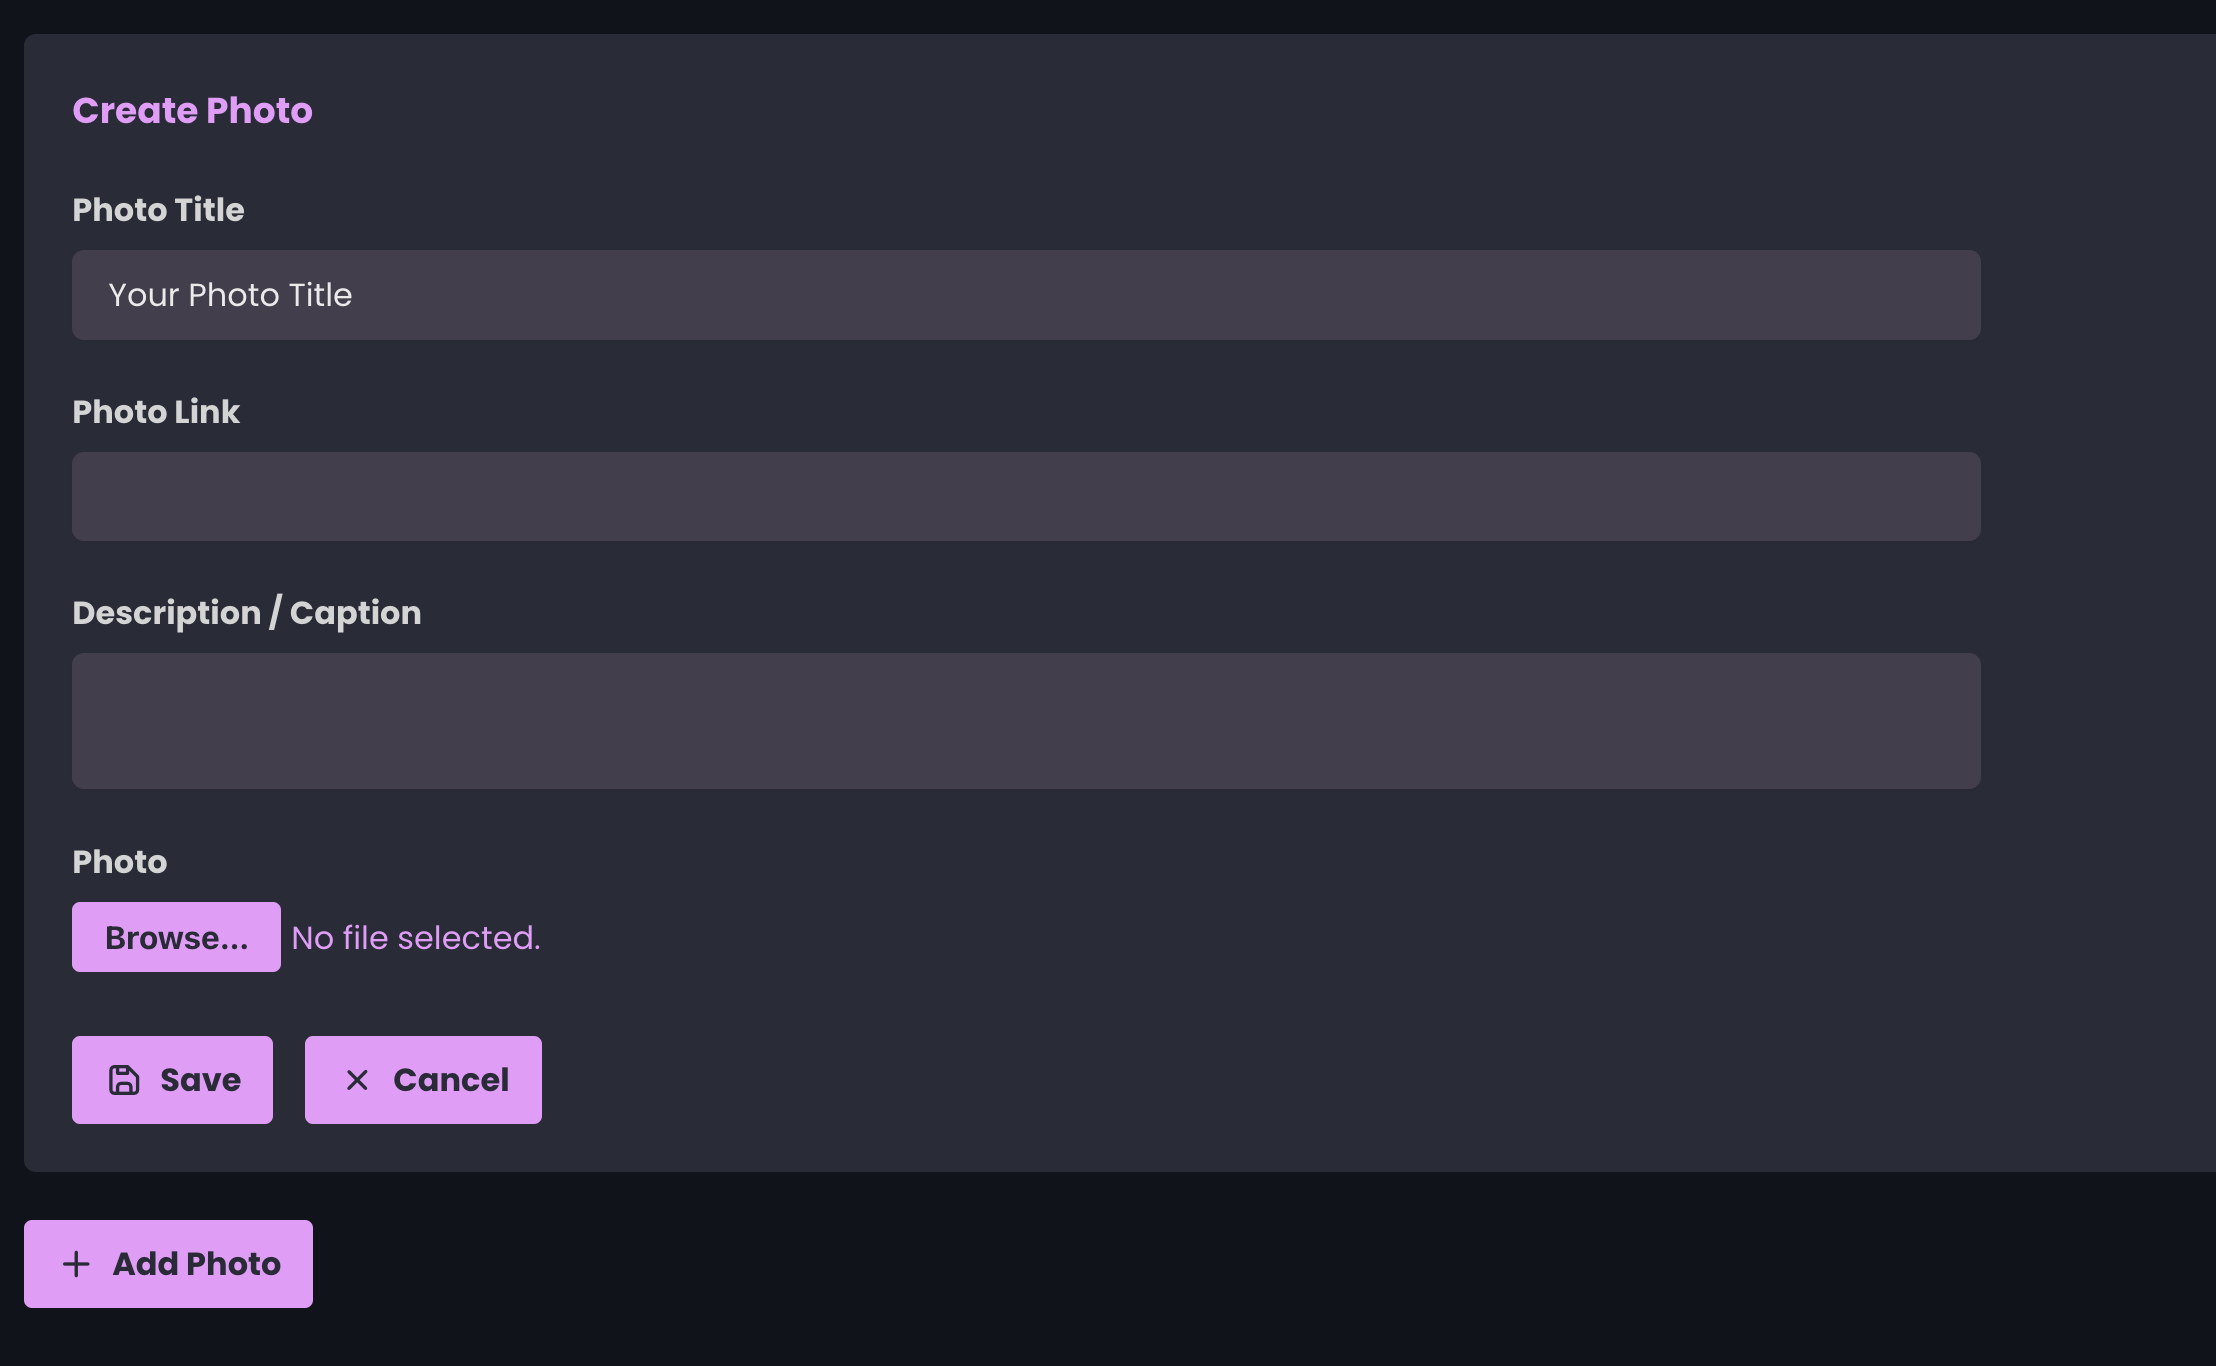Click bottom-right corner of Caption textarea
The width and height of the screenshot is (2216, 1366).
point(1970,779)
